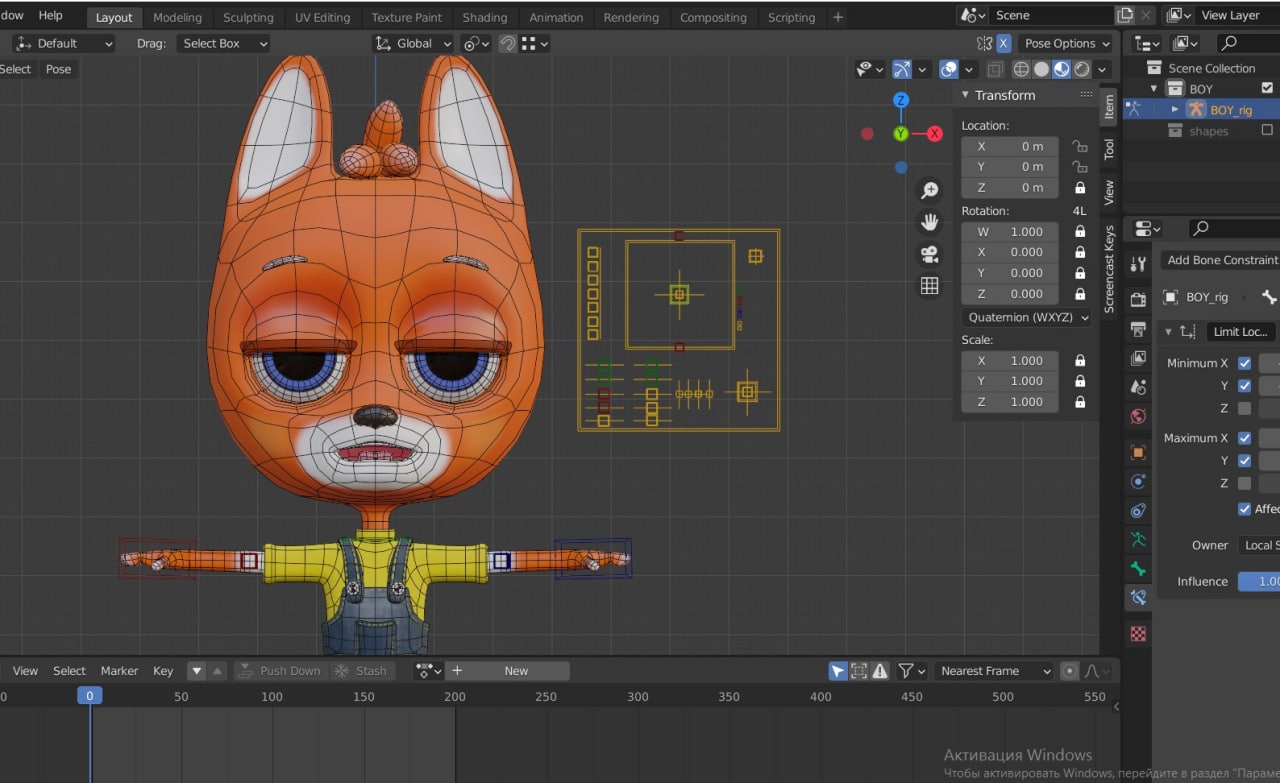Click the pan view hand icon
1280x783 pixels.
click(x=929, y=221)
